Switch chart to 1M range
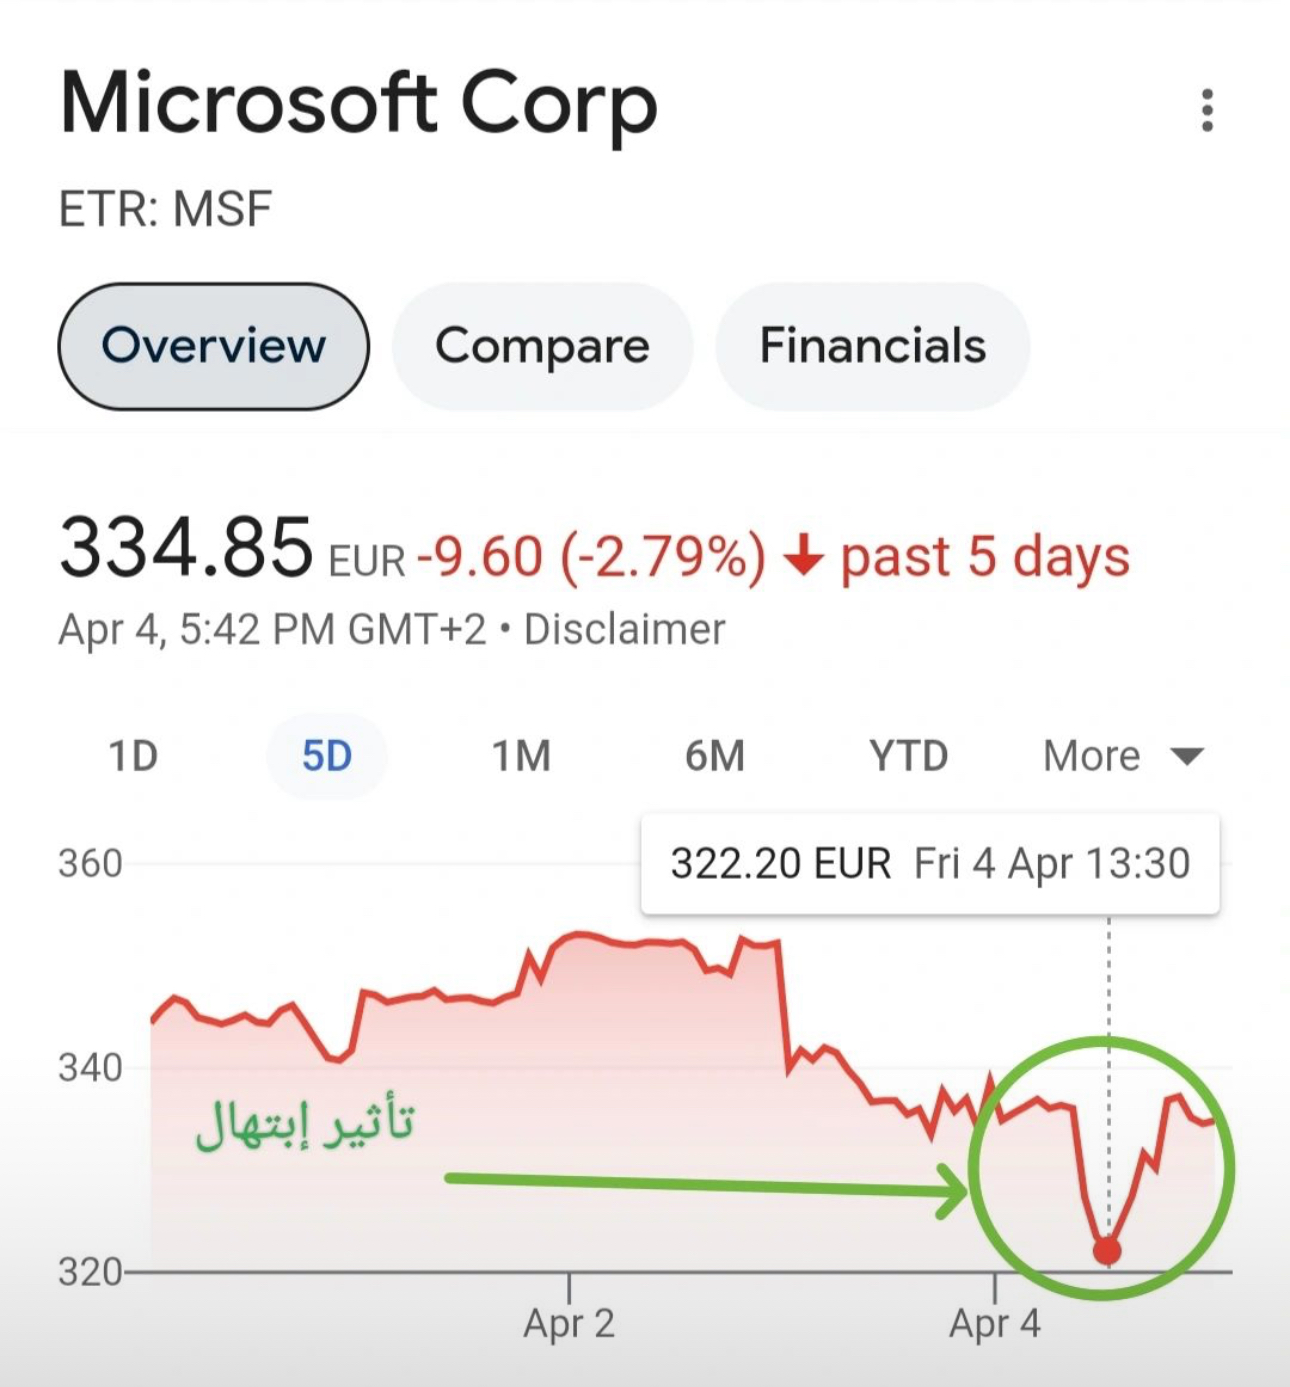The image size is (1290, 1387). point(521,756)
